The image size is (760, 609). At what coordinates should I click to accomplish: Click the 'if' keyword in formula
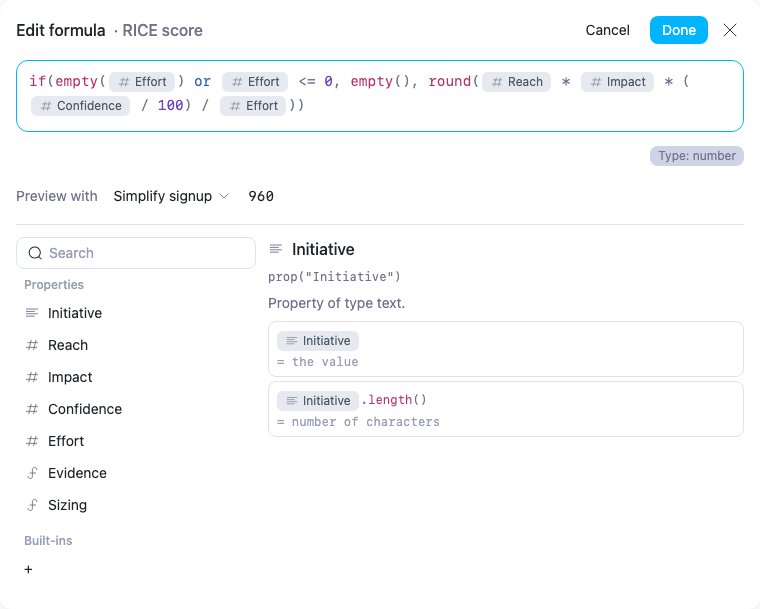click(x=37, y=81)
